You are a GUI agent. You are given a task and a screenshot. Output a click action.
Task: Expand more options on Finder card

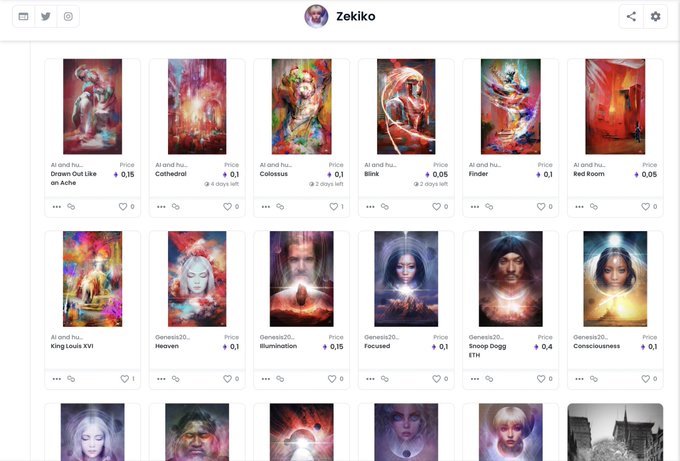475,207
